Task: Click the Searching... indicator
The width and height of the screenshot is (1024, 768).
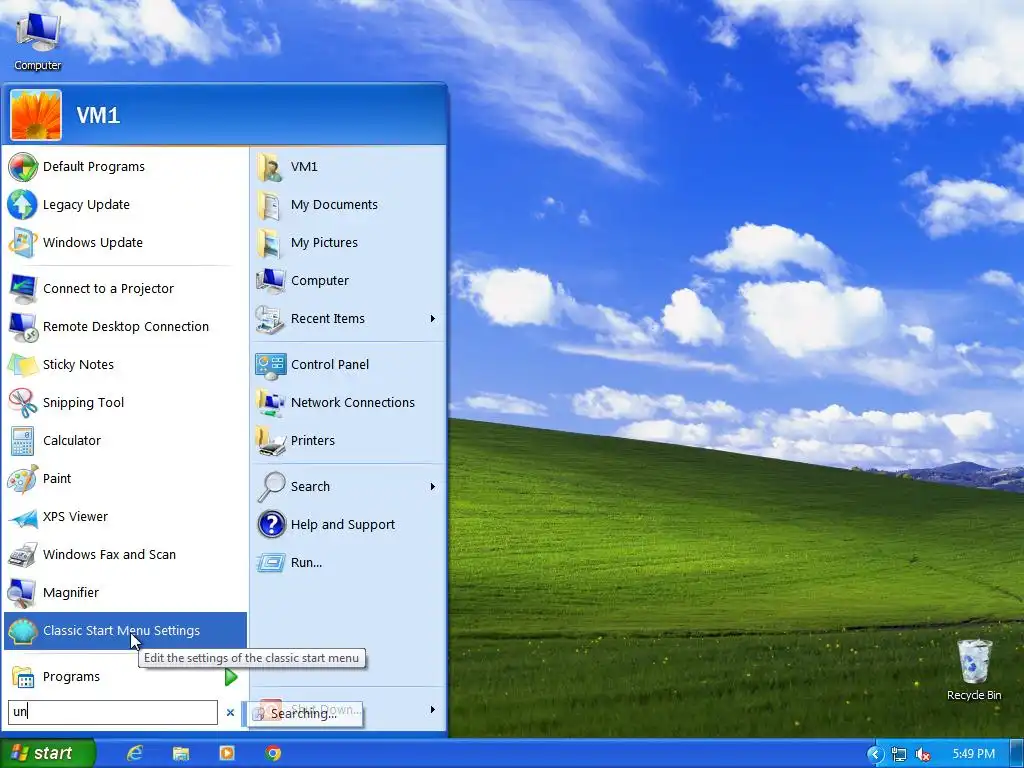Action: [304, 714]
